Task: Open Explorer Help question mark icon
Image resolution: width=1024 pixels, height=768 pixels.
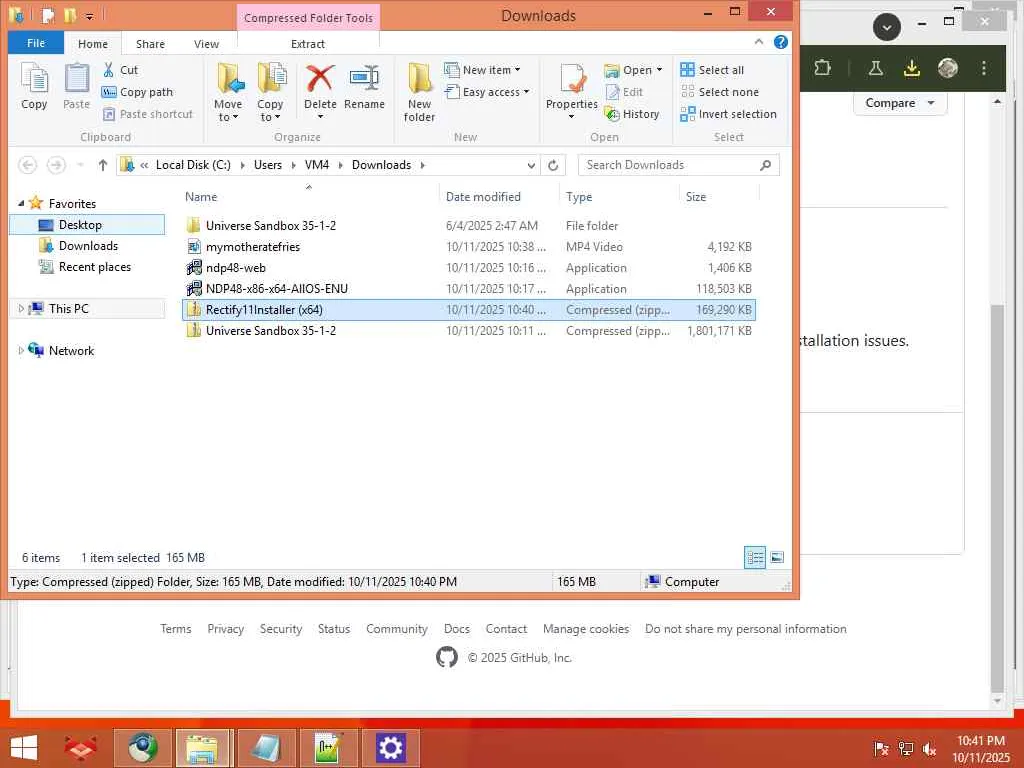Action: click(x=780, y=42)
